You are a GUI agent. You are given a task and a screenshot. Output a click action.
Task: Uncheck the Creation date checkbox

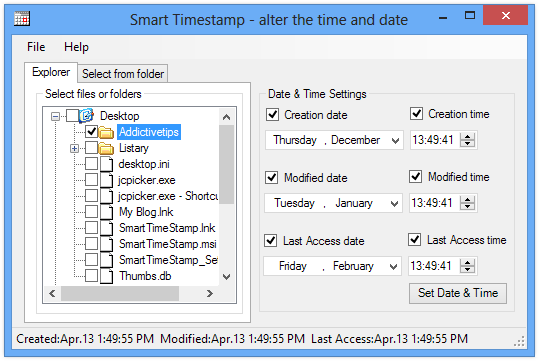(273, 114)
